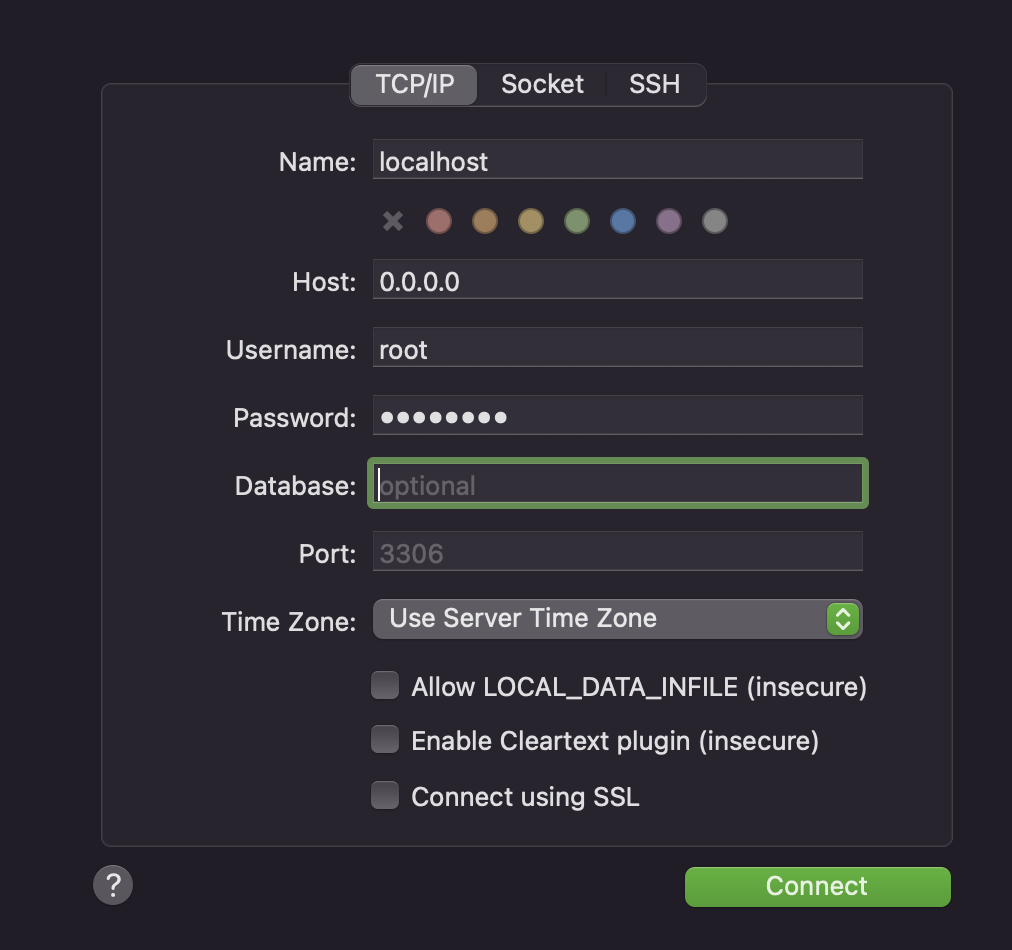Pick the green color tag
Viewport: 1012px width, 950px height.
(x=577, y=221)
